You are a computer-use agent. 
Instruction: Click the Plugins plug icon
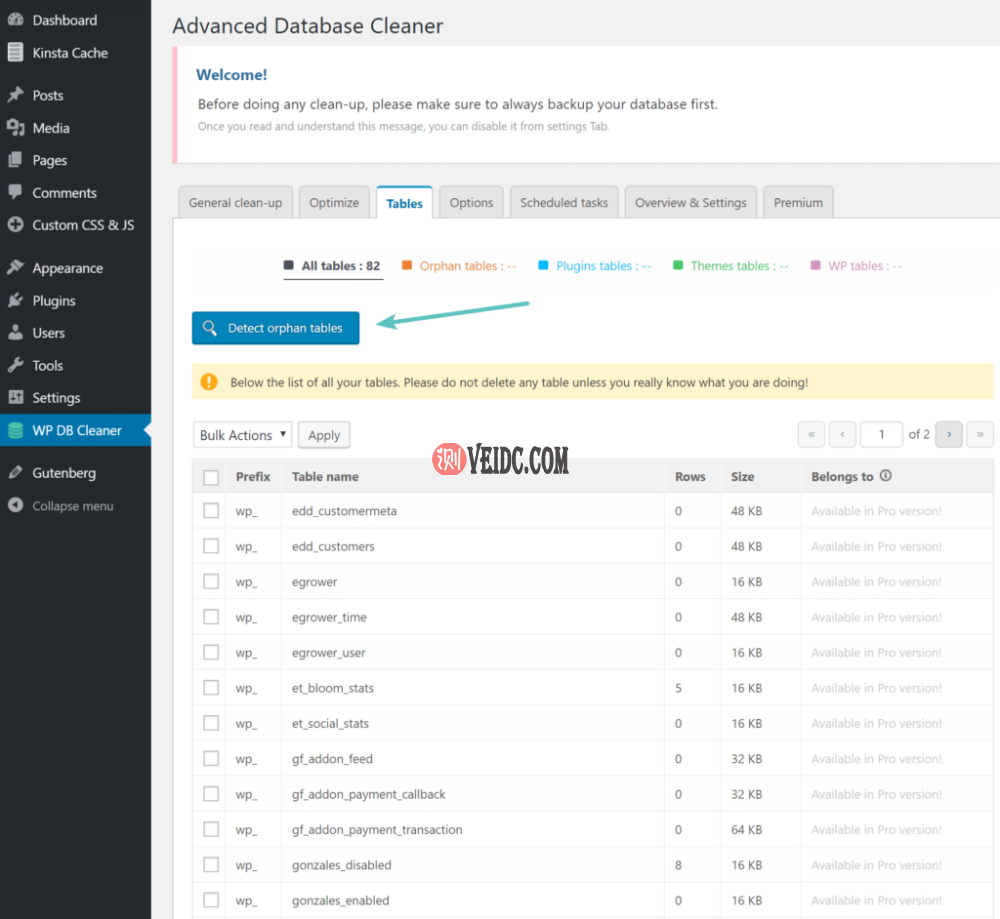pyautogui.click(x=15, y=300)
